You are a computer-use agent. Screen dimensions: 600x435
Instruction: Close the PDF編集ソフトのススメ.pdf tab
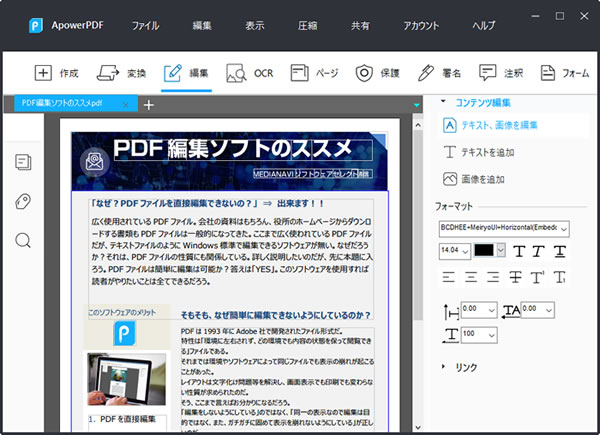pos(126,105)
